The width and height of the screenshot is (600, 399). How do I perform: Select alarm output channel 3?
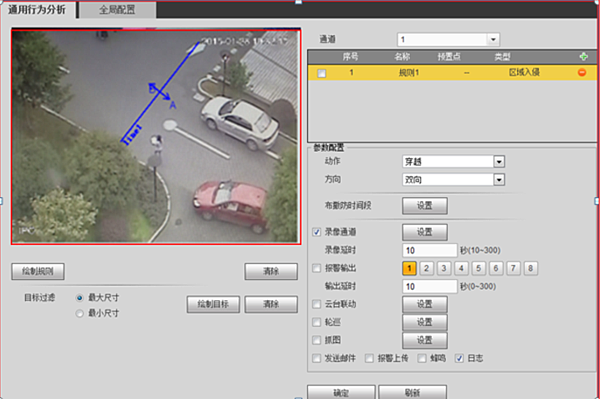click(x=444, y=268)
